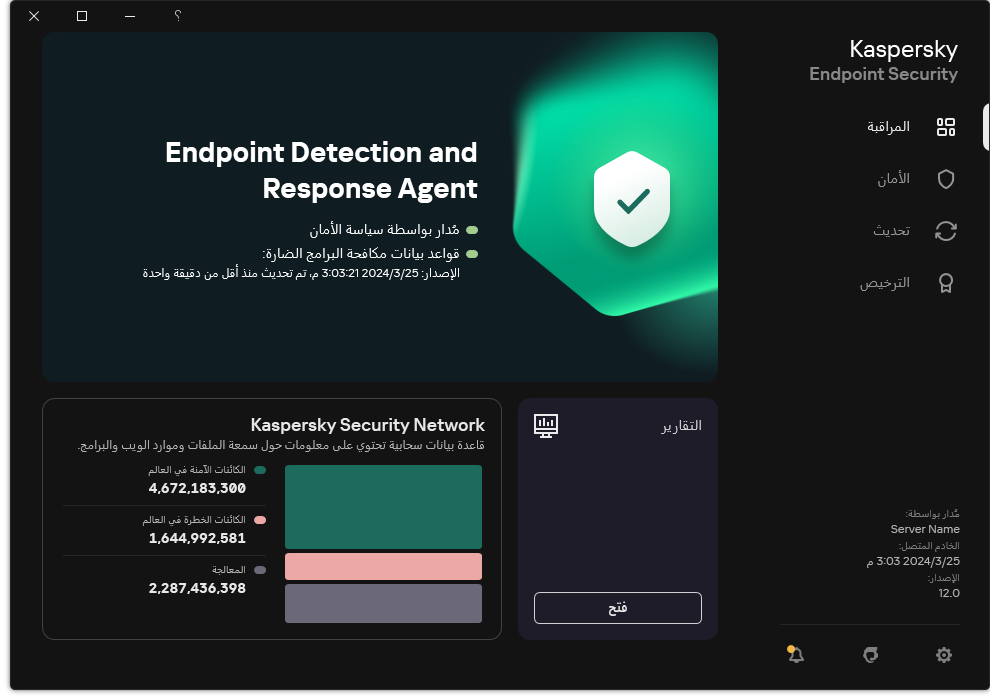Click the License ribbon badge icon
The width and height of the screenshot is (990, 700).
pyautogui.click(x=945, y=283)
